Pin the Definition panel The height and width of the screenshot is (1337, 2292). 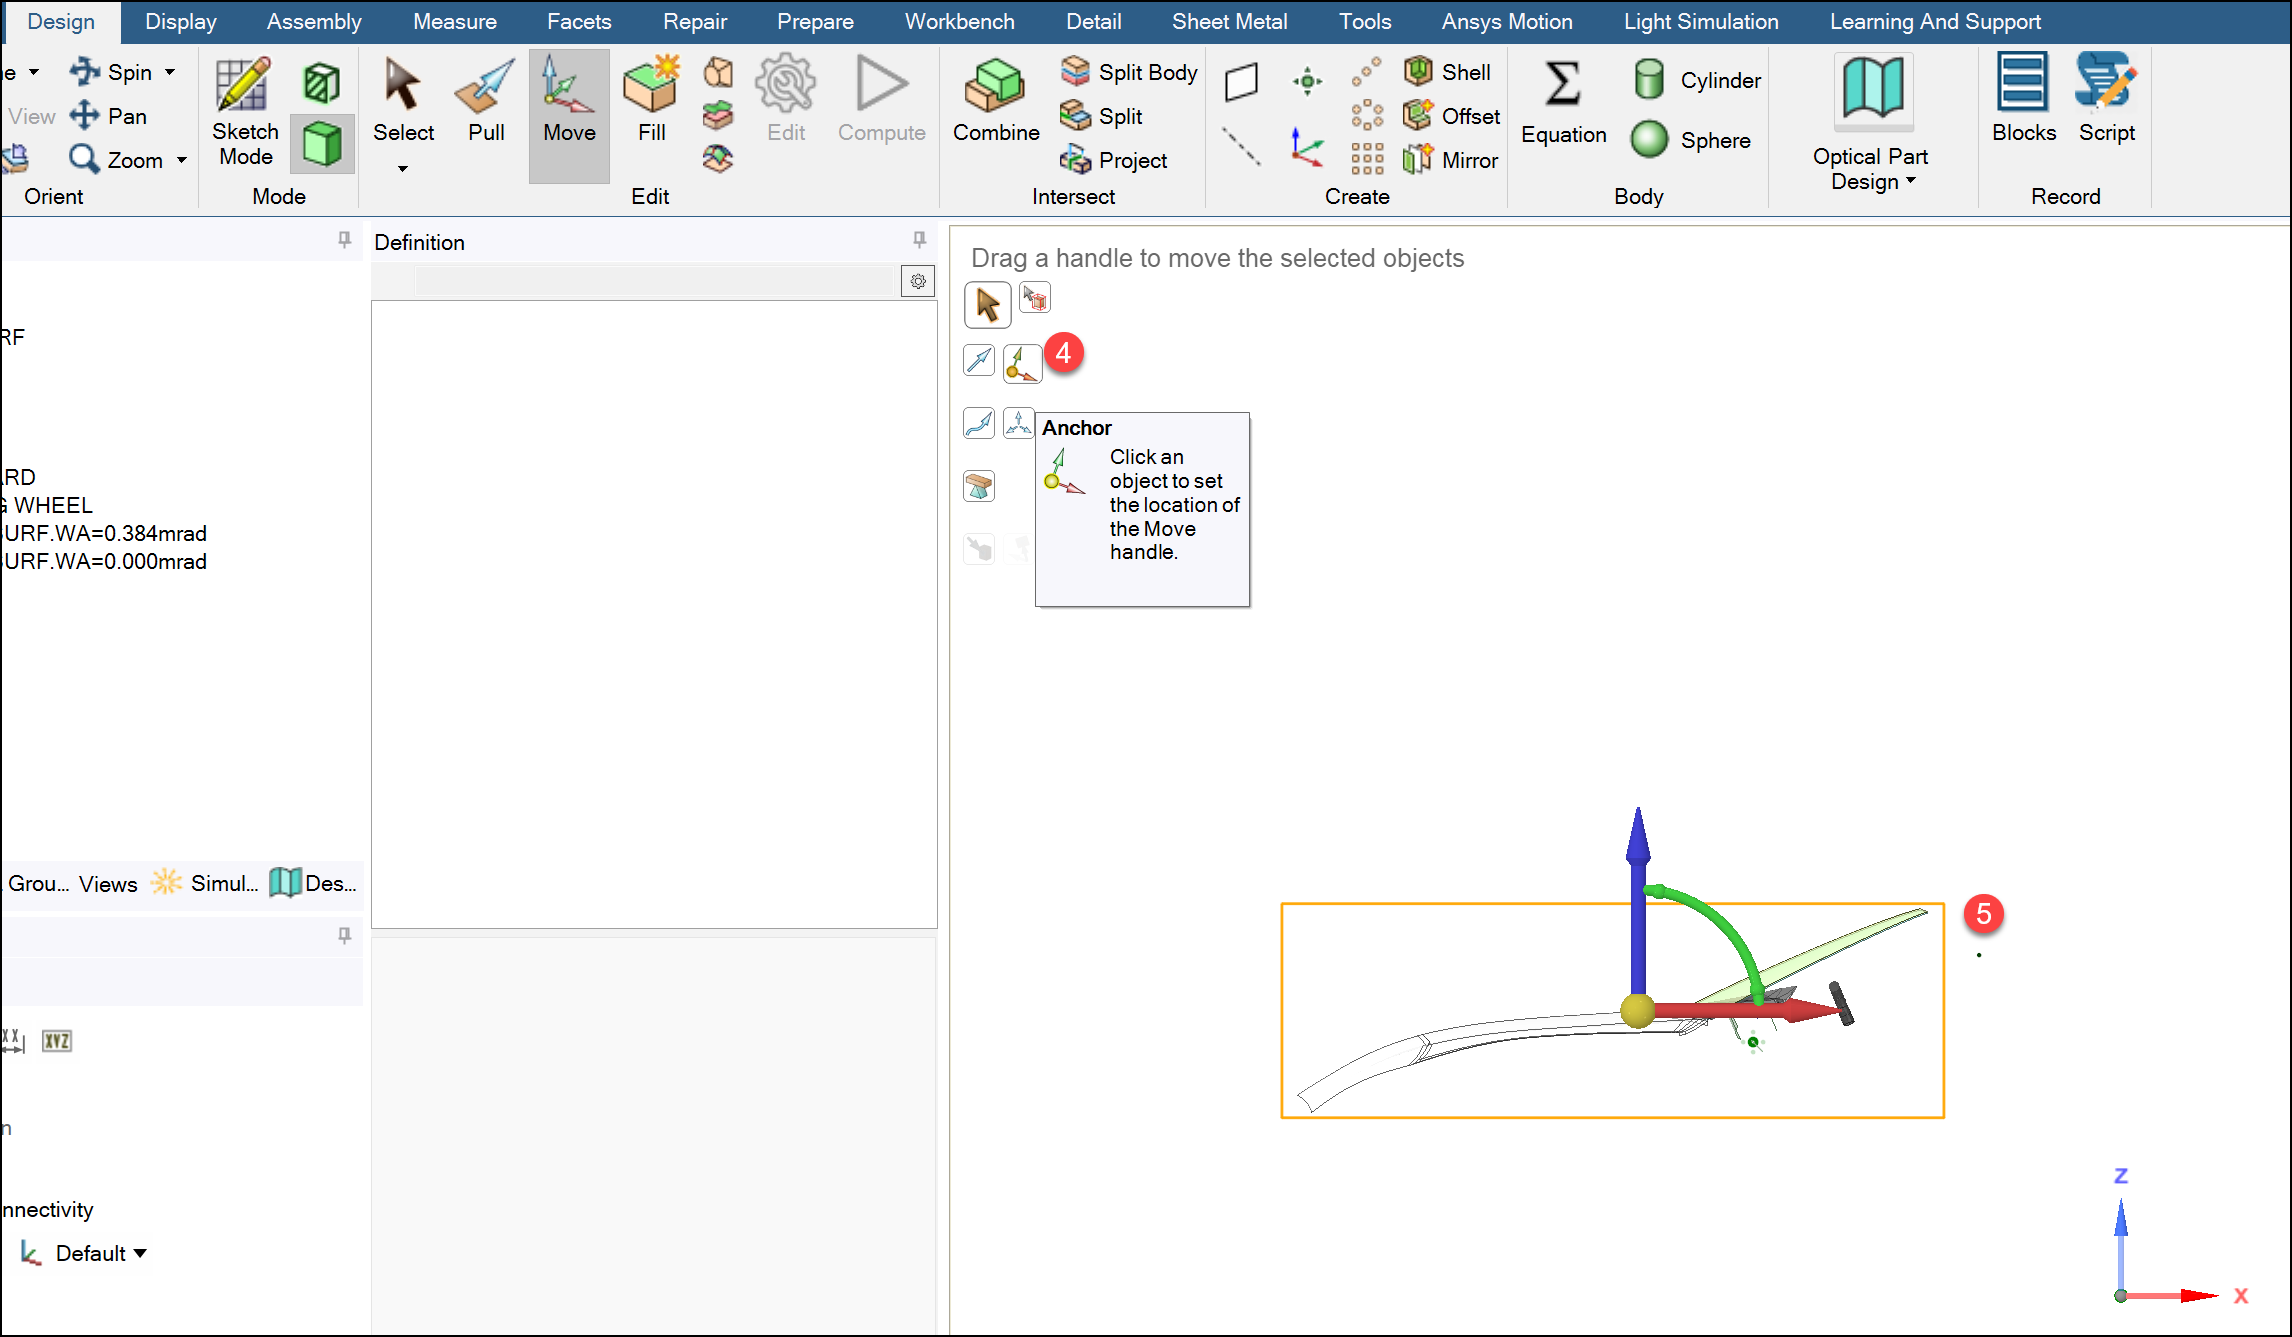pyautogui.click(x=919, y=240)
